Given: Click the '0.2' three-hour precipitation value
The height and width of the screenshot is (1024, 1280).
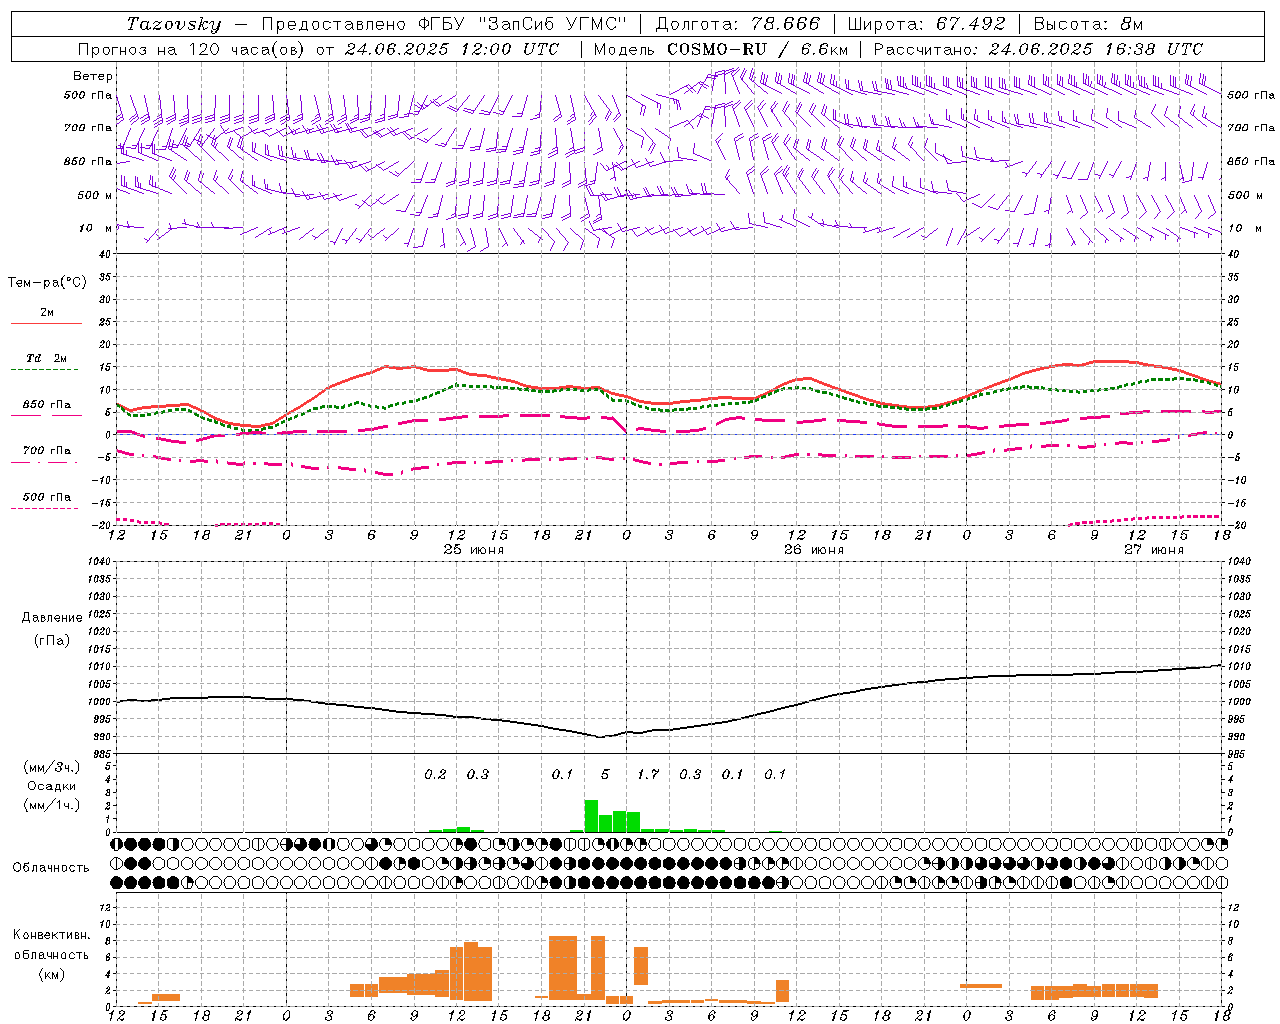Looking at the screenshot, I should [x=435, y=774].
